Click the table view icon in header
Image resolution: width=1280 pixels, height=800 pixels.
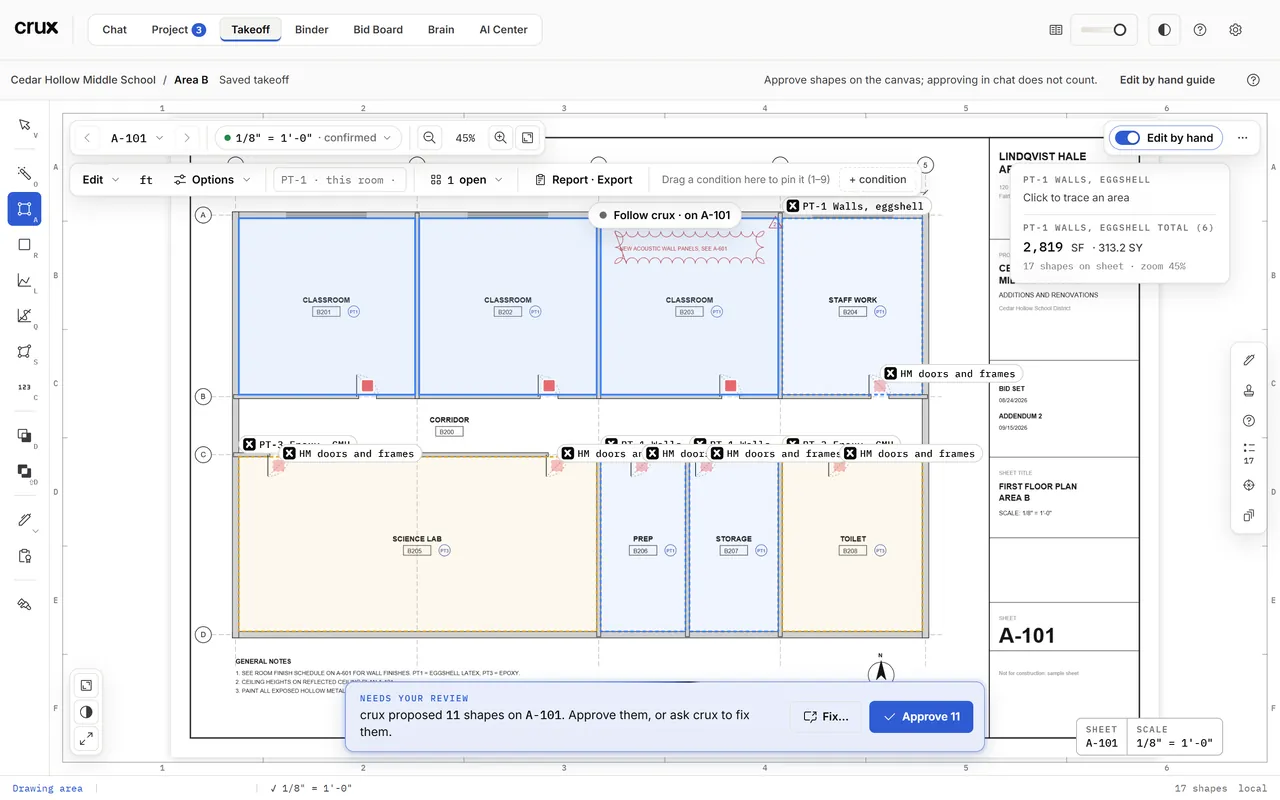(x=1055, y=30)
